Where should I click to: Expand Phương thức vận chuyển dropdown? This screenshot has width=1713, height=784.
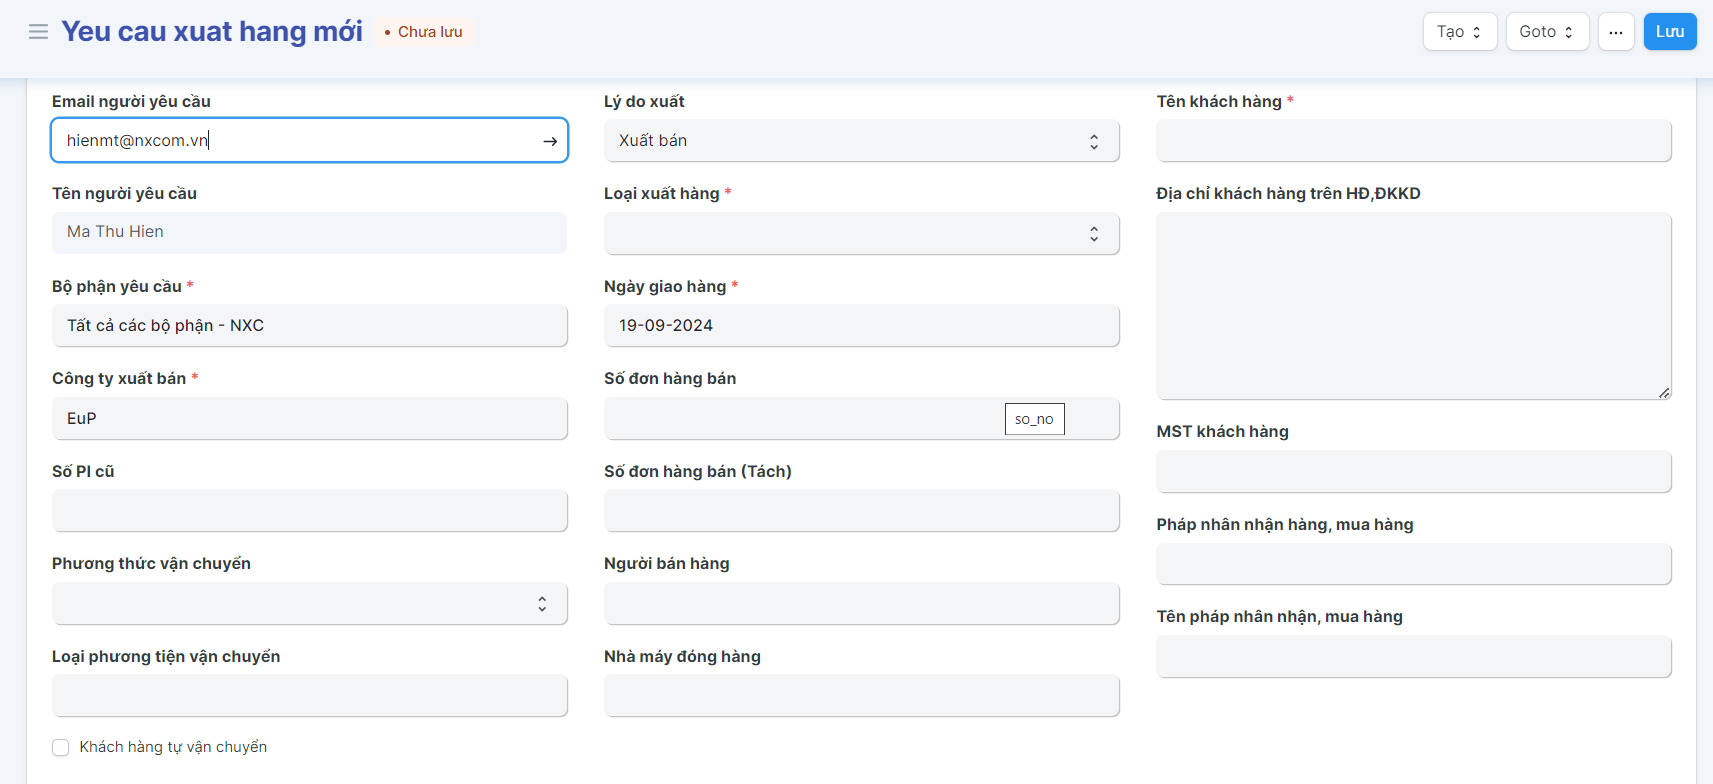click(309, 604)
